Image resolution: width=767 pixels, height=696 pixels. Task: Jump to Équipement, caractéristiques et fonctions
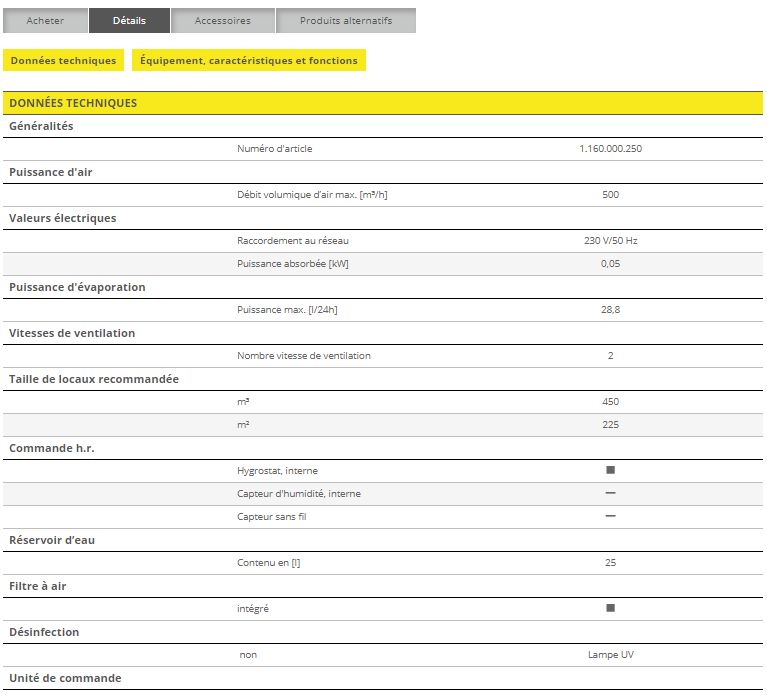click(x=249, y=61)
